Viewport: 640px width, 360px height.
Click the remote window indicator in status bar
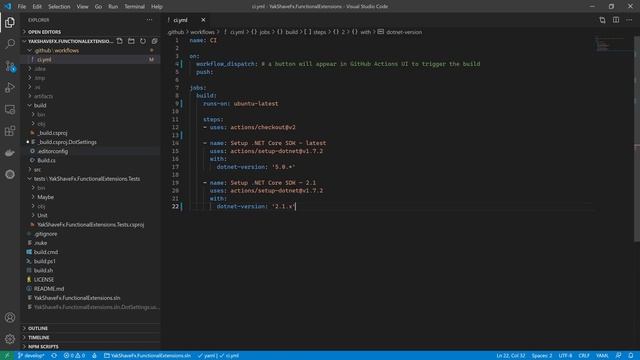click(x=7, y=356)
